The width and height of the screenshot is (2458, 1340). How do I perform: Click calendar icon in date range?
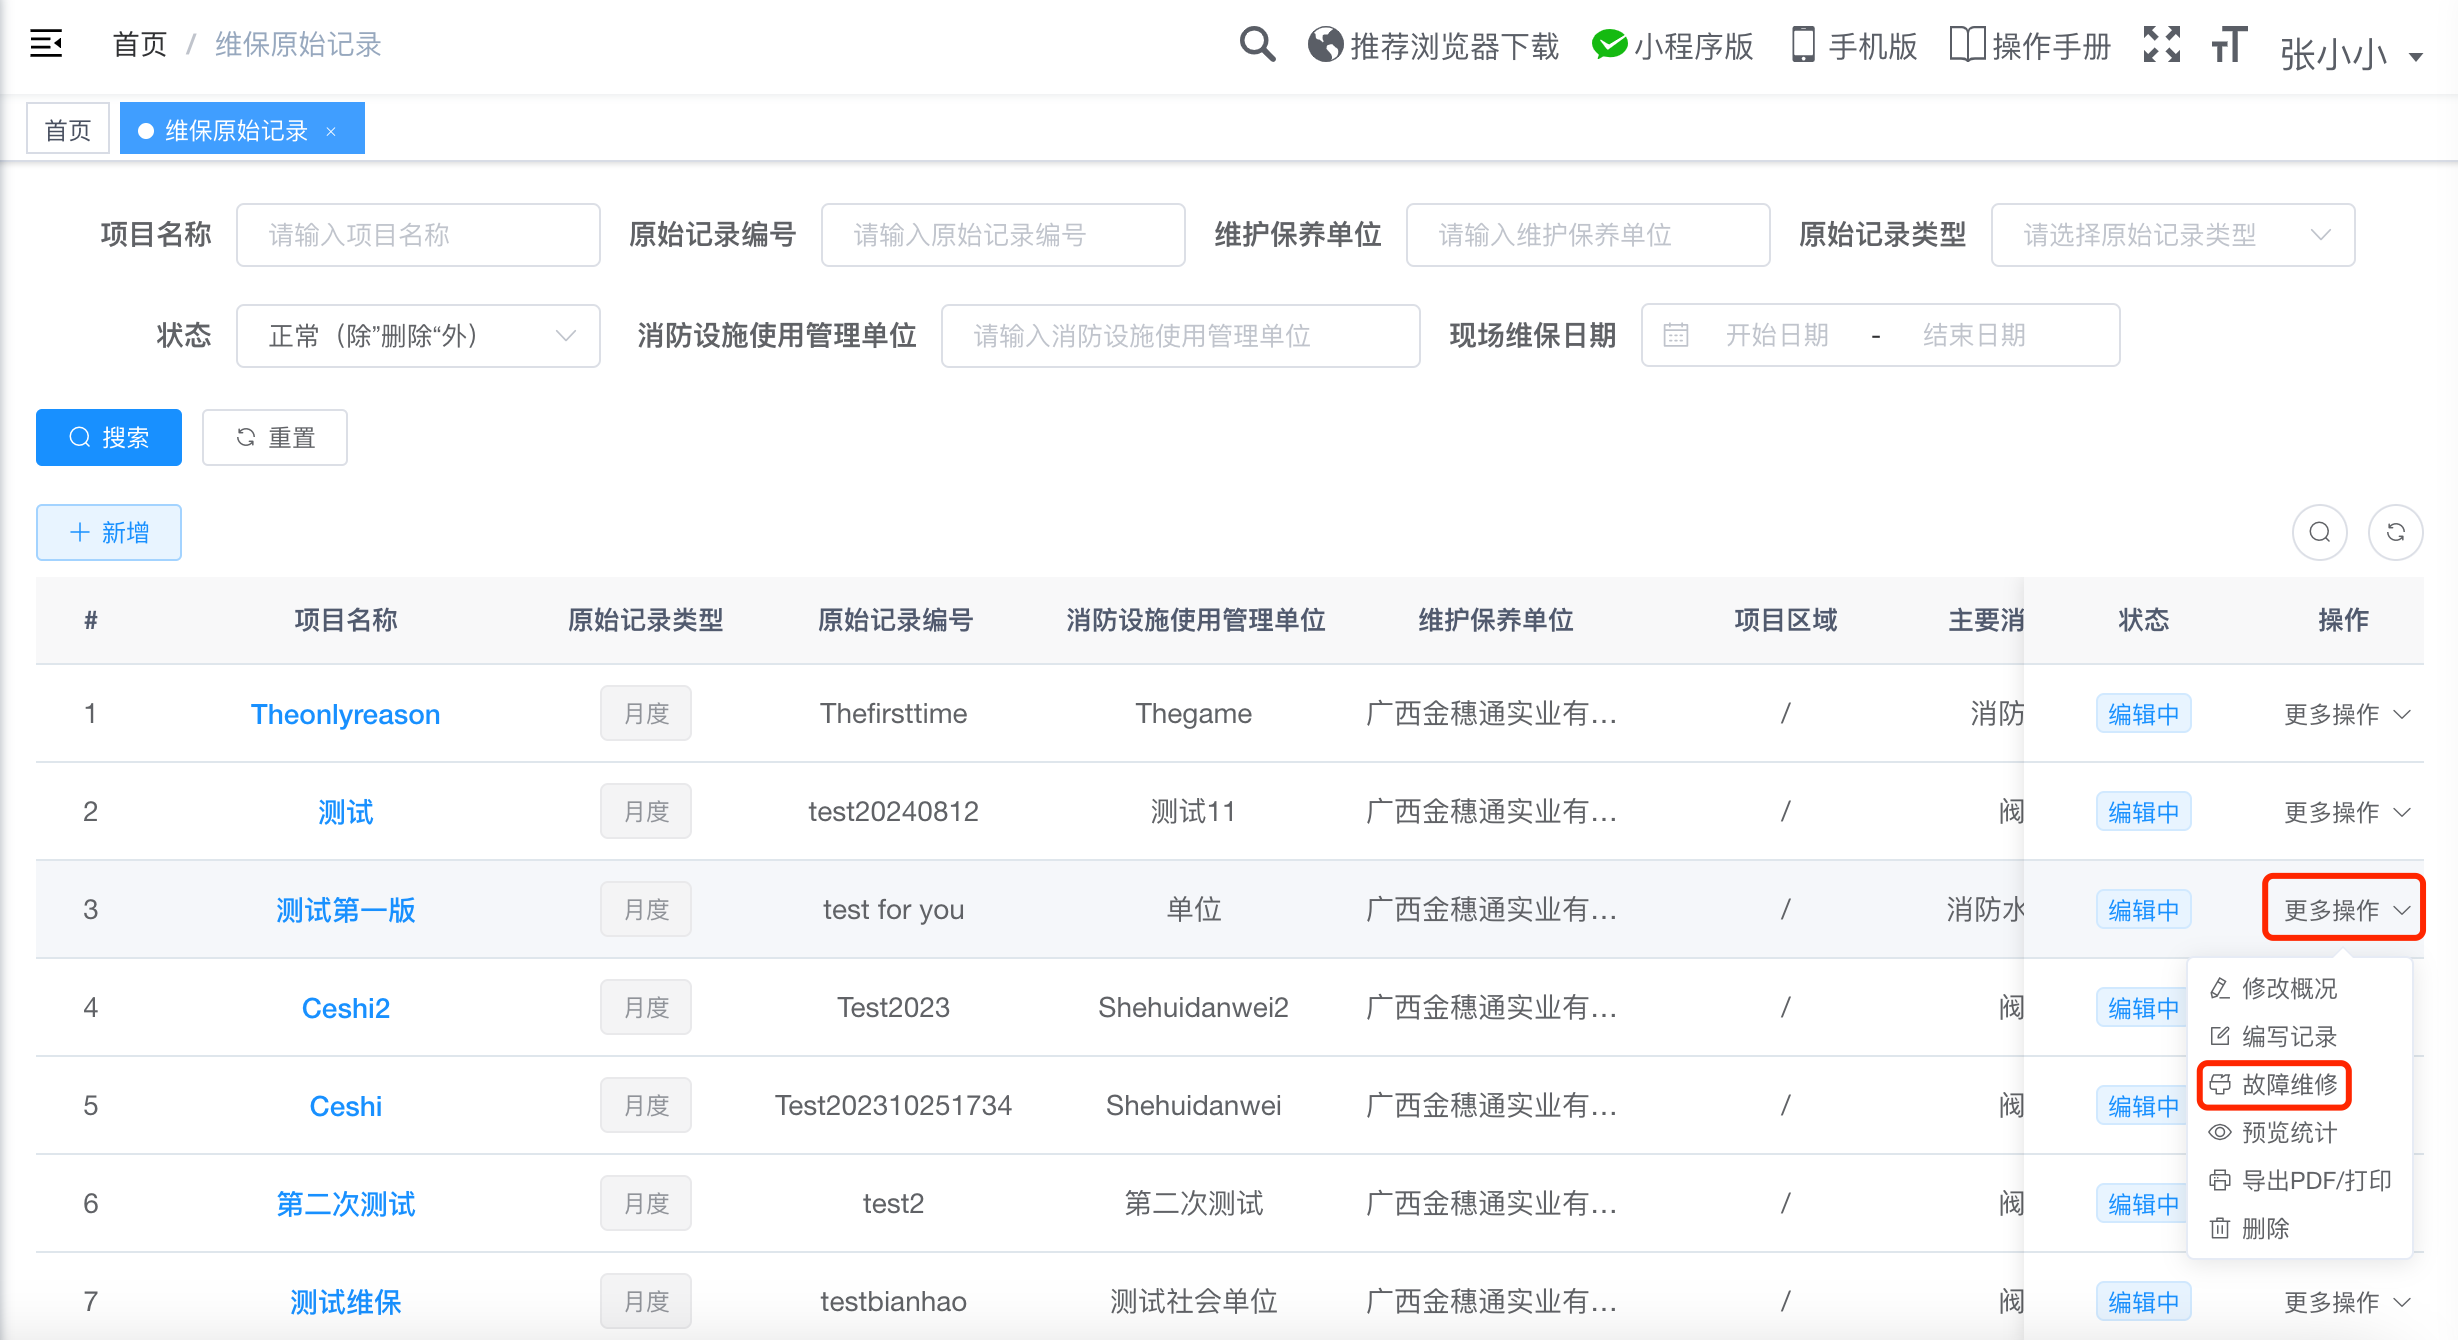pyautogui.click(x=1676, y=335)
